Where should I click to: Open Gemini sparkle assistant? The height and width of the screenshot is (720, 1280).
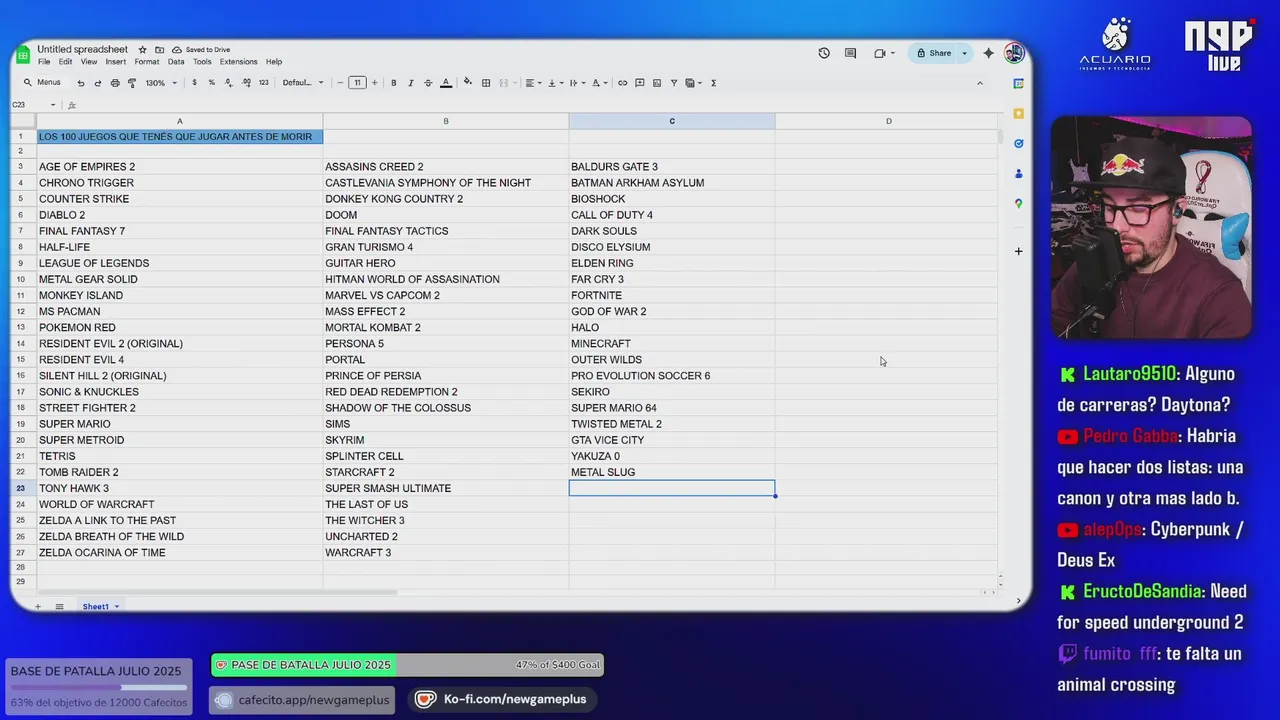(x=989, y=53)
